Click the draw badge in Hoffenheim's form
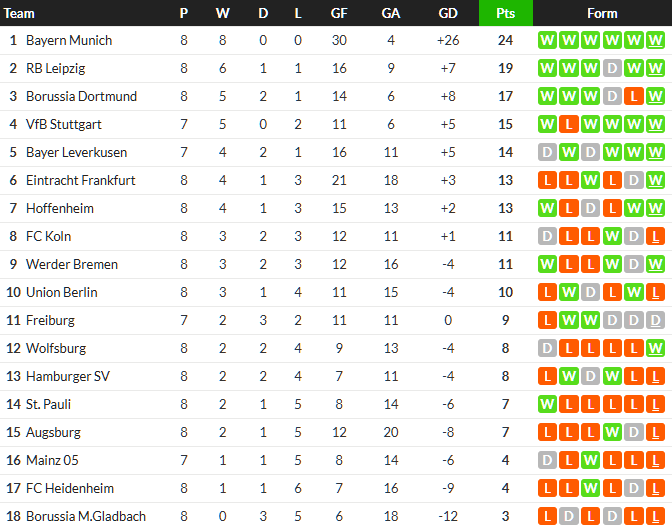672x526 pixels. click(590, 209)
